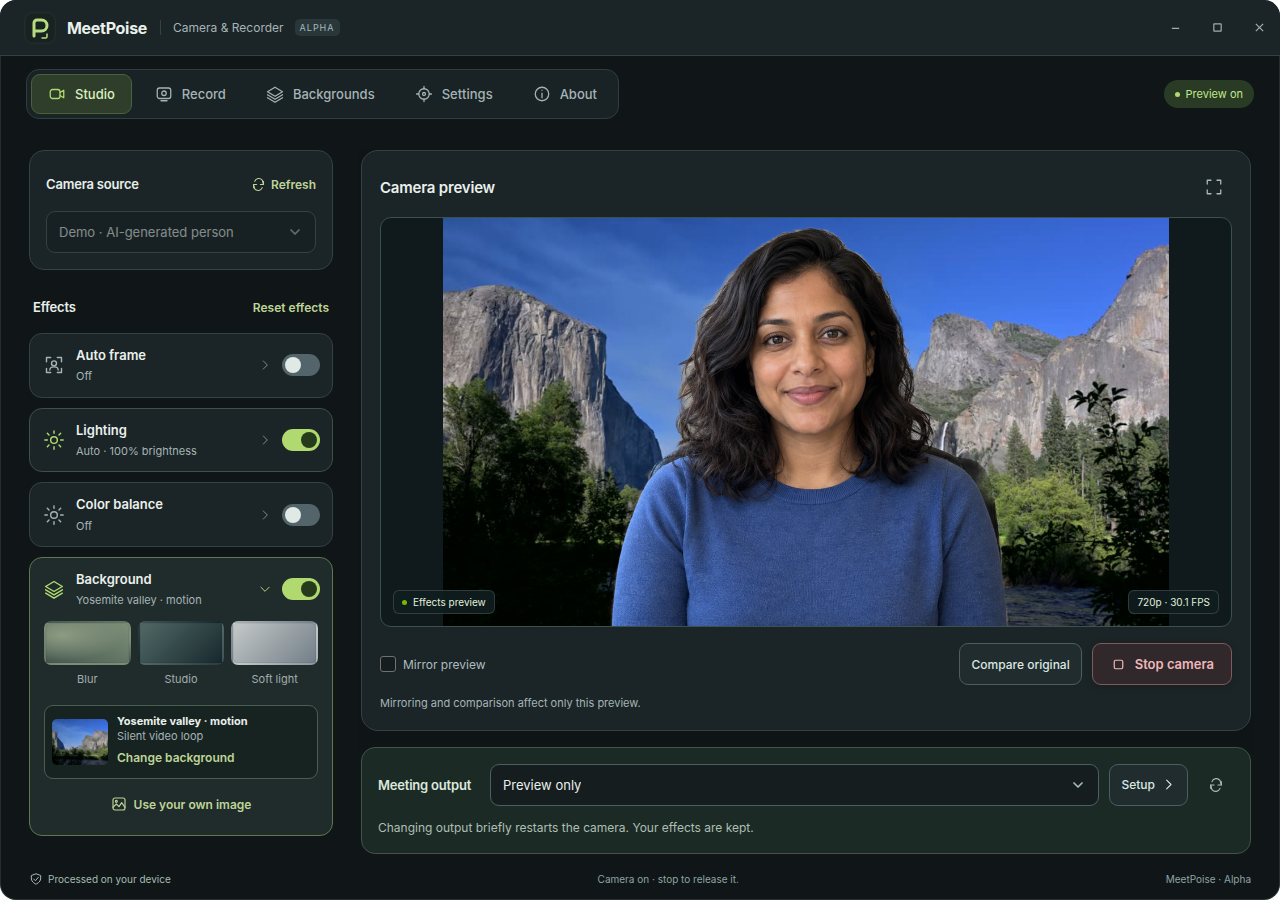
Task: Turn off the Lighting switch
Action: [x=301, y=440]
